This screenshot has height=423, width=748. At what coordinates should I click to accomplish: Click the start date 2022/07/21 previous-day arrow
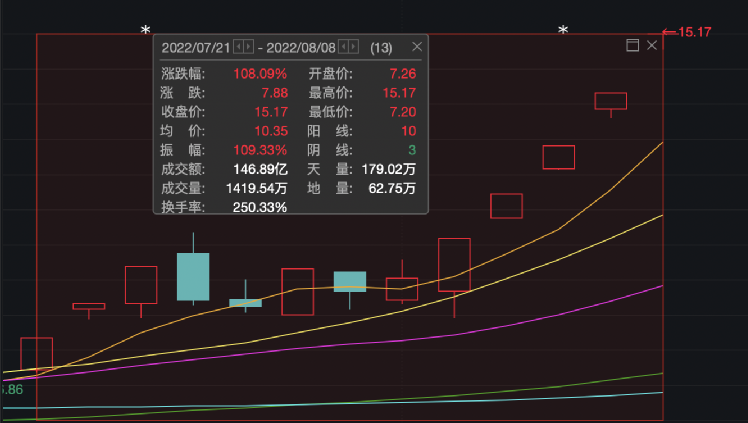238,47
